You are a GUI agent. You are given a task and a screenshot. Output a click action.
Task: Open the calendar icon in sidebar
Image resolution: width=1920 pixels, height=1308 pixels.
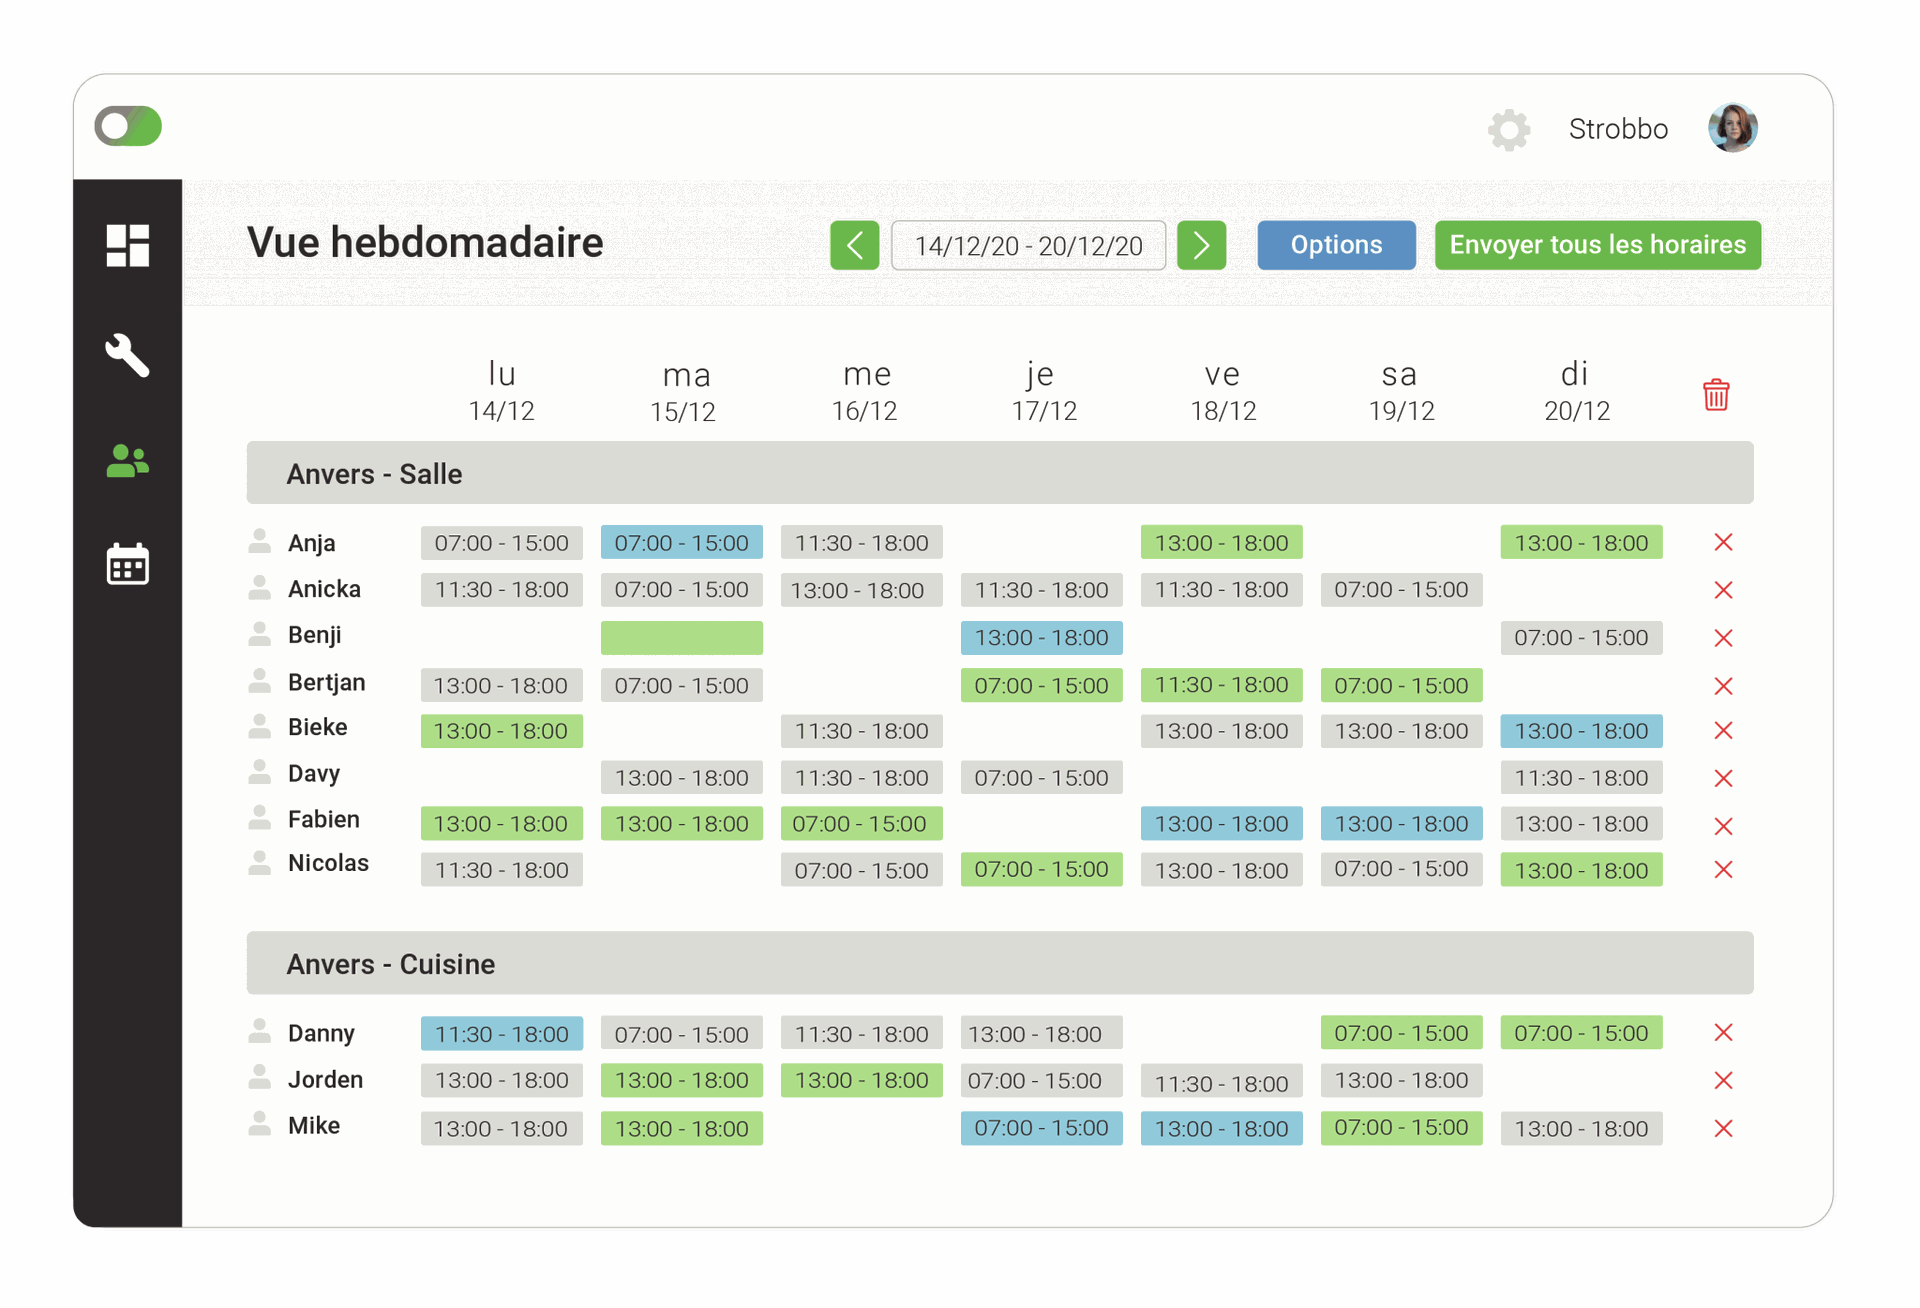128,564
